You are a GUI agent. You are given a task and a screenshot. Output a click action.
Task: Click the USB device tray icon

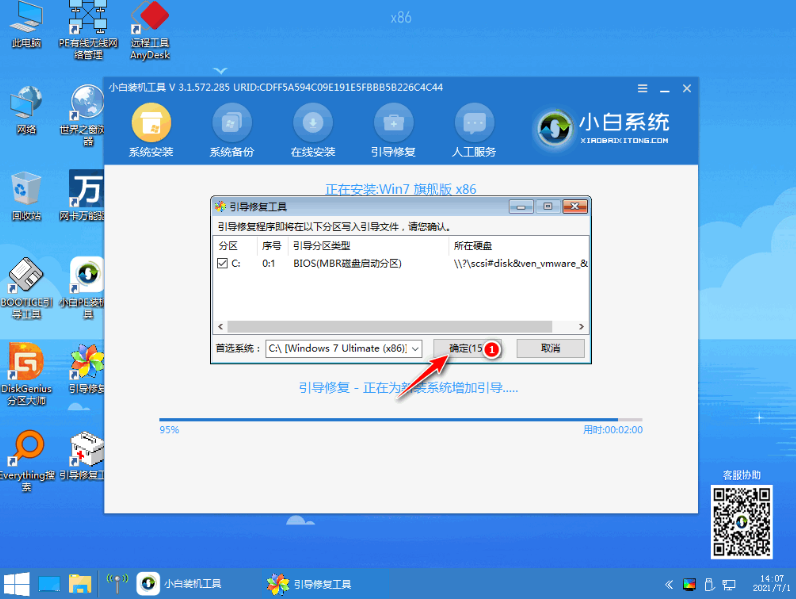point(709,585)
